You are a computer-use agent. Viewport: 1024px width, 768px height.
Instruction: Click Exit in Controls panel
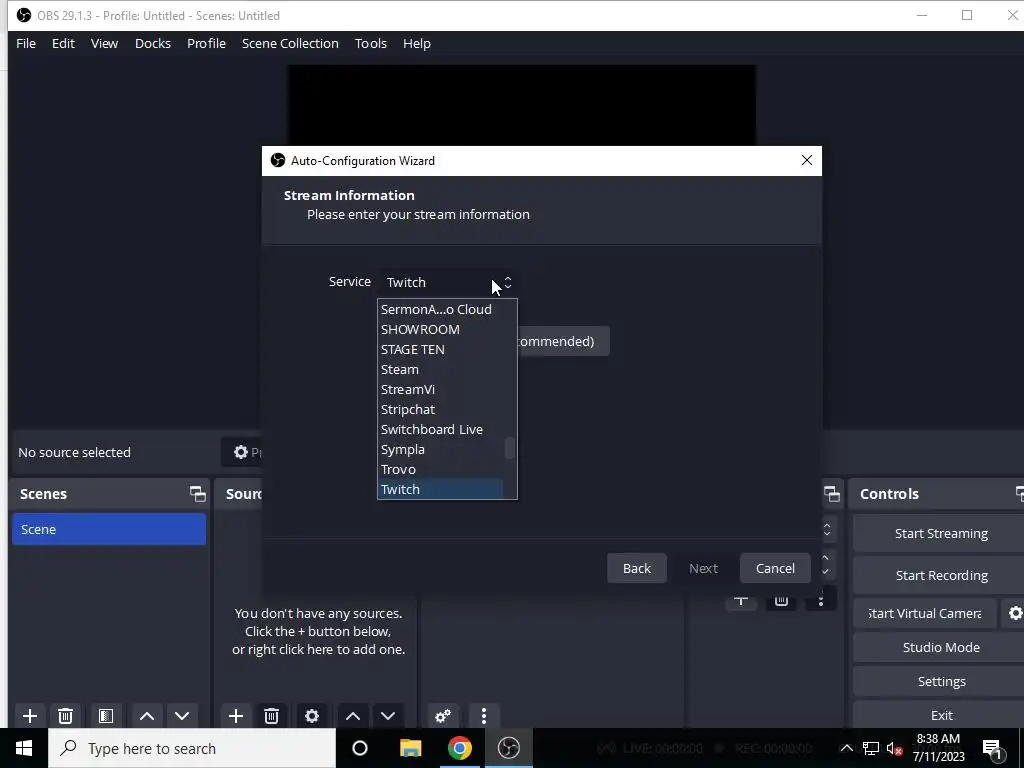(x=941, y=715)
